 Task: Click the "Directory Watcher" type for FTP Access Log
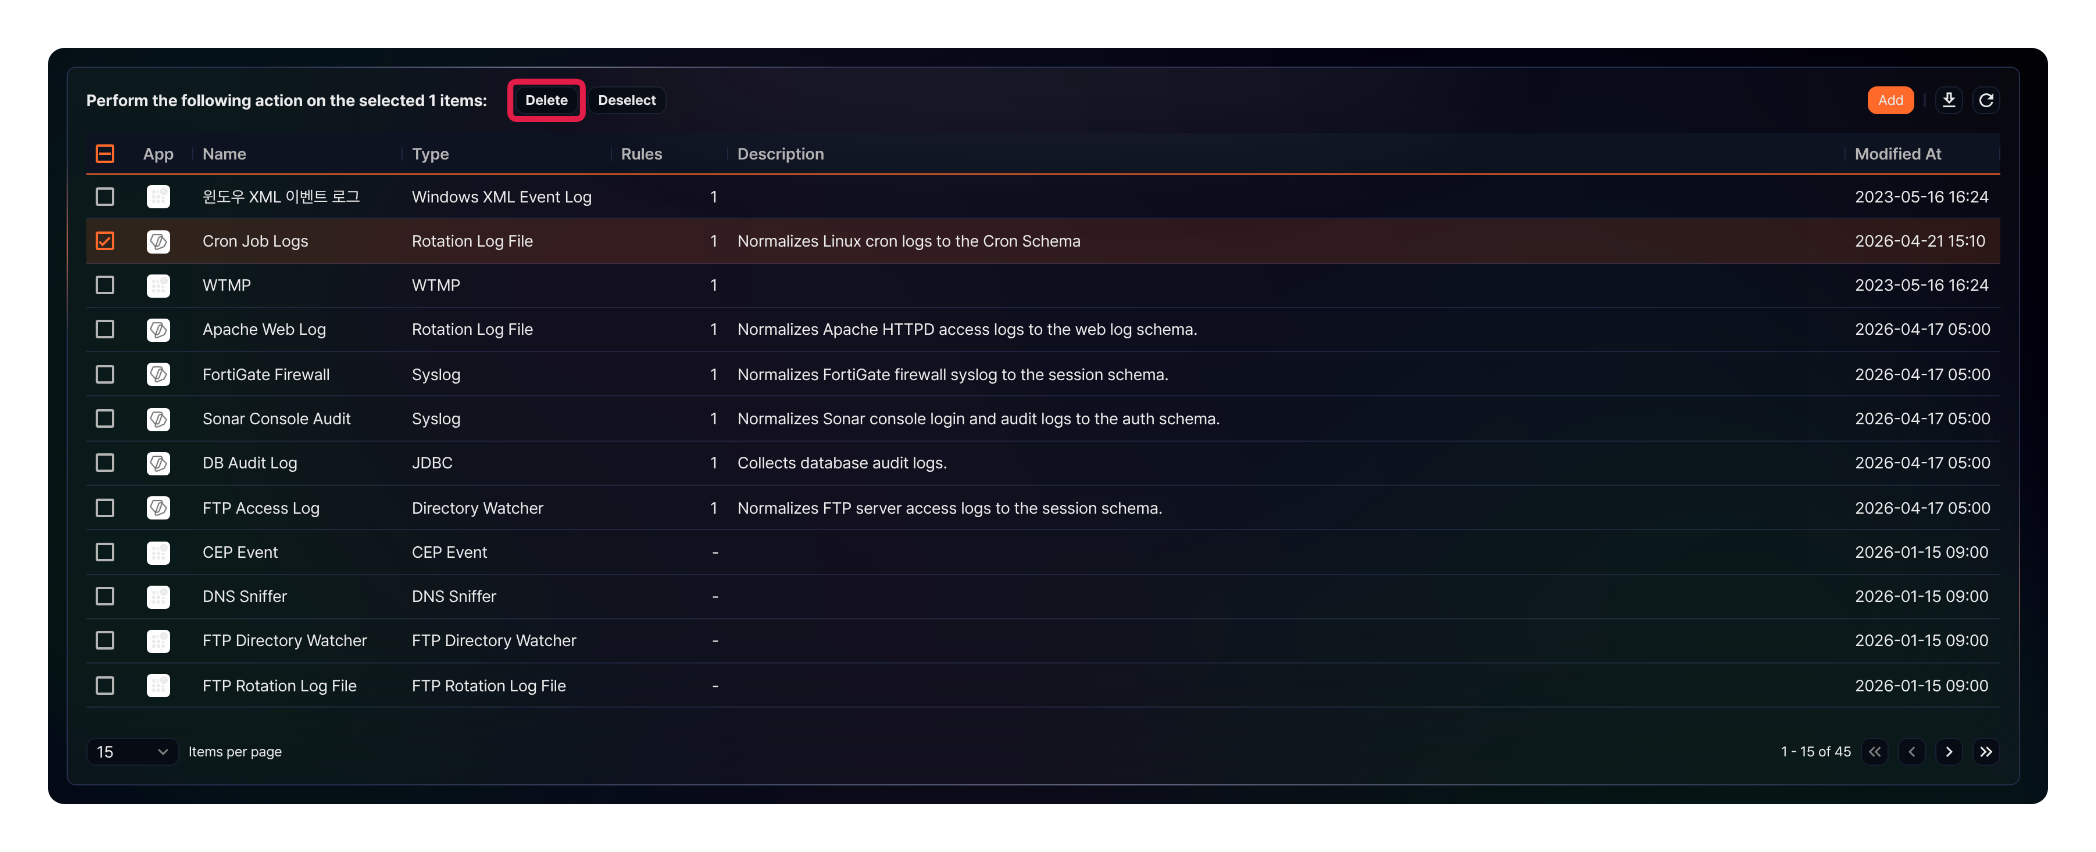(478, 508)
